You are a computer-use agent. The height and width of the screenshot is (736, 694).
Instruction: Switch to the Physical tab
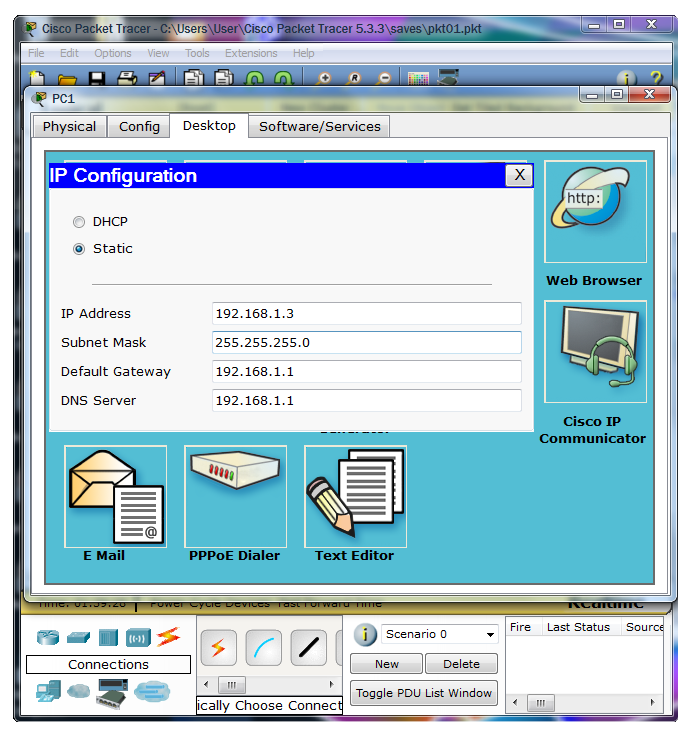click(69, 127)
